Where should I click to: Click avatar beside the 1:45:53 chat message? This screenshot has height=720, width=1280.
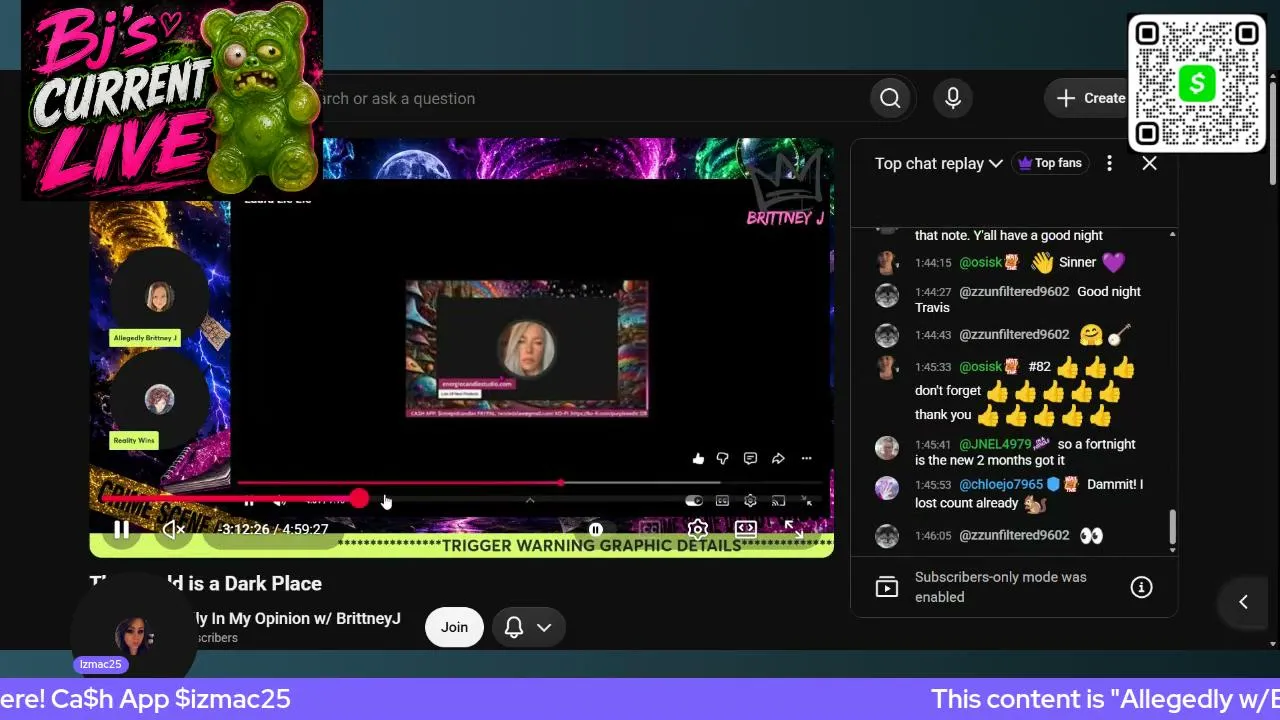(887, 487)
